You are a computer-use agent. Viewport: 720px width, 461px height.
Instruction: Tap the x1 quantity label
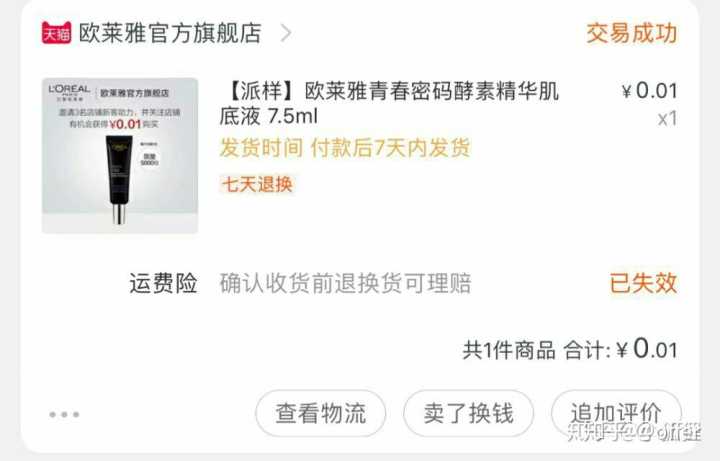pyautogui.click(x=668, y=119)
